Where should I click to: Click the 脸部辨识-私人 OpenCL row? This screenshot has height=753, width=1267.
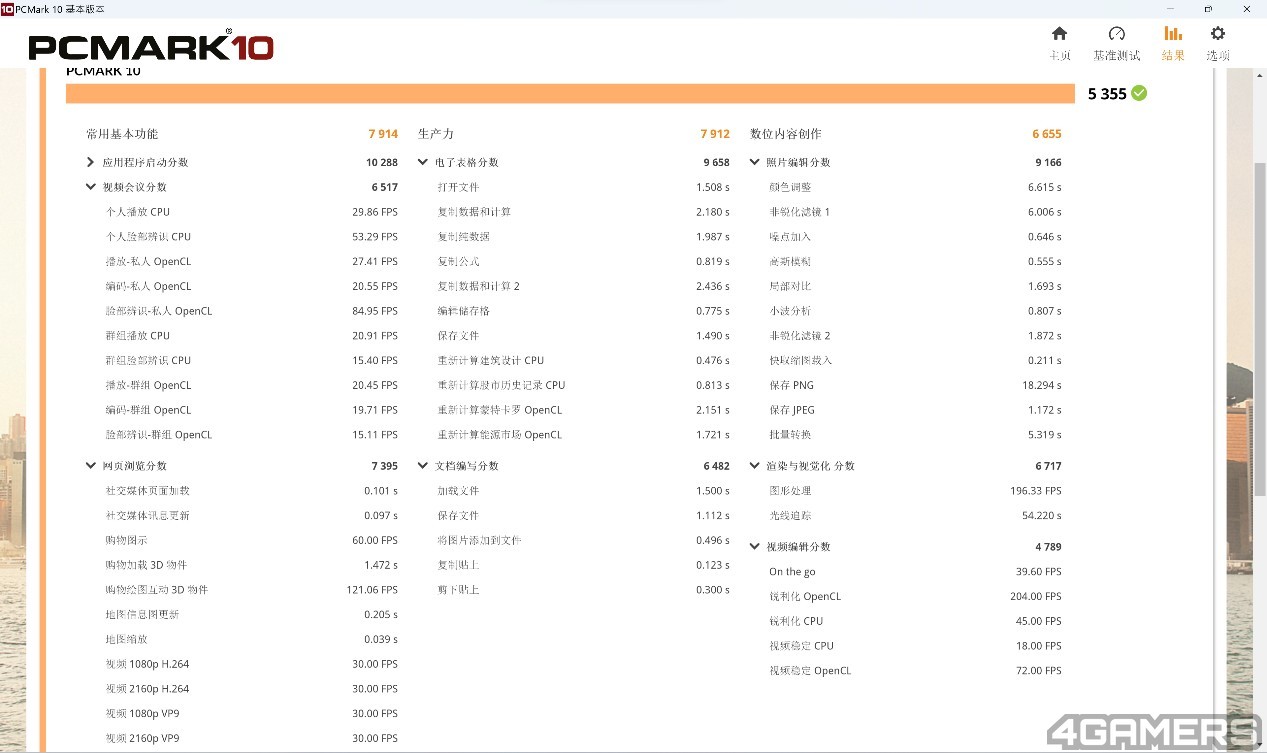(x=252, y=311)
